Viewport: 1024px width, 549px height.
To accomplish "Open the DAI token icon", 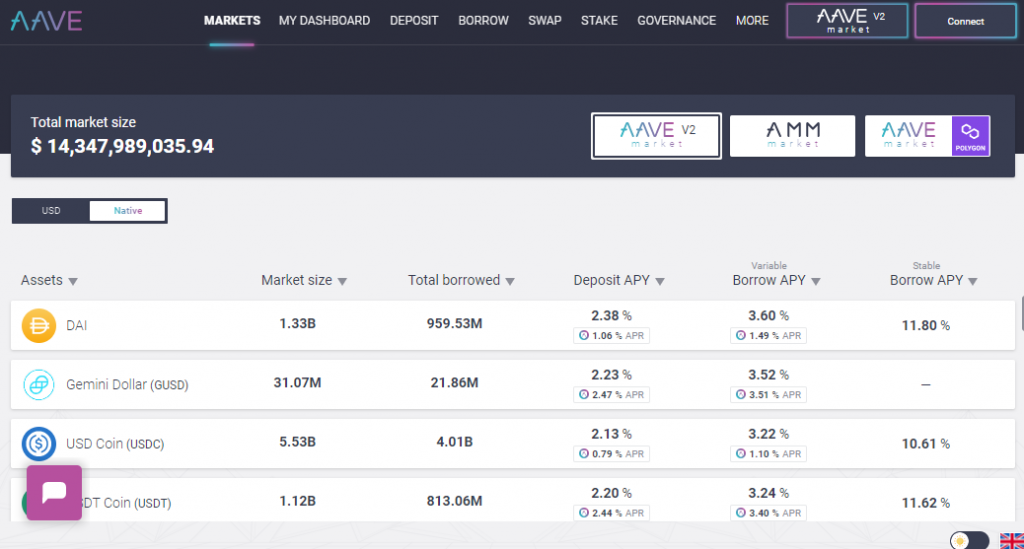I will (x=39, y=325).
